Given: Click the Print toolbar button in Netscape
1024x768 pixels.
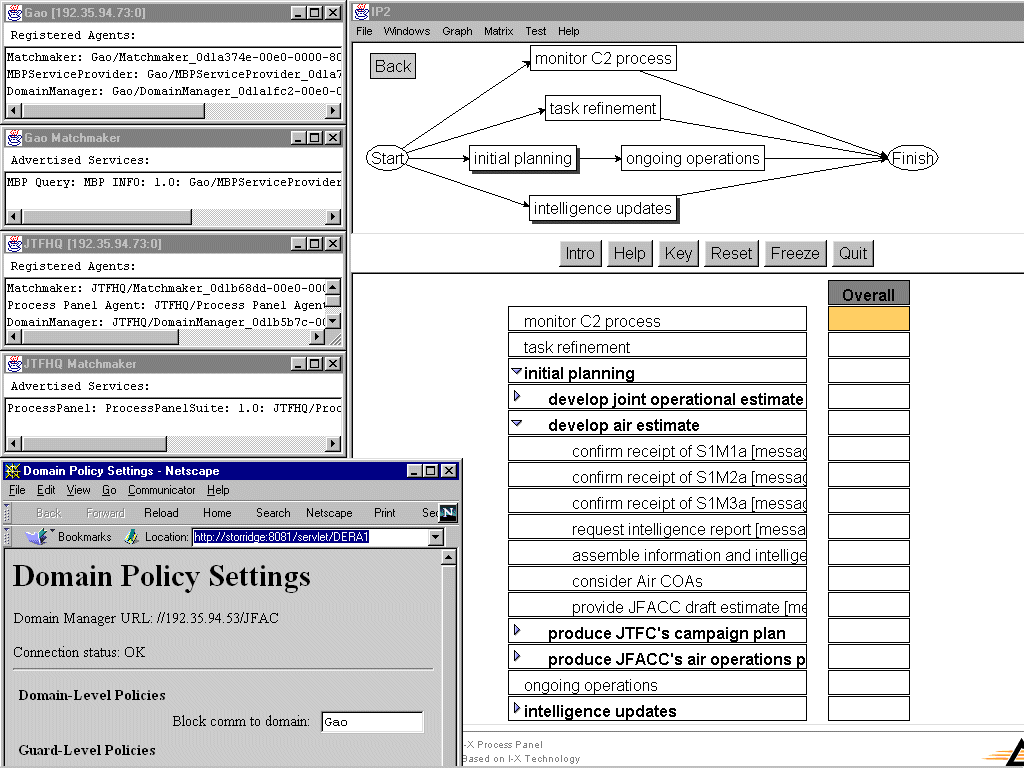Looking at the screenshot, I should pyautogui.click(x=384, y=513).
